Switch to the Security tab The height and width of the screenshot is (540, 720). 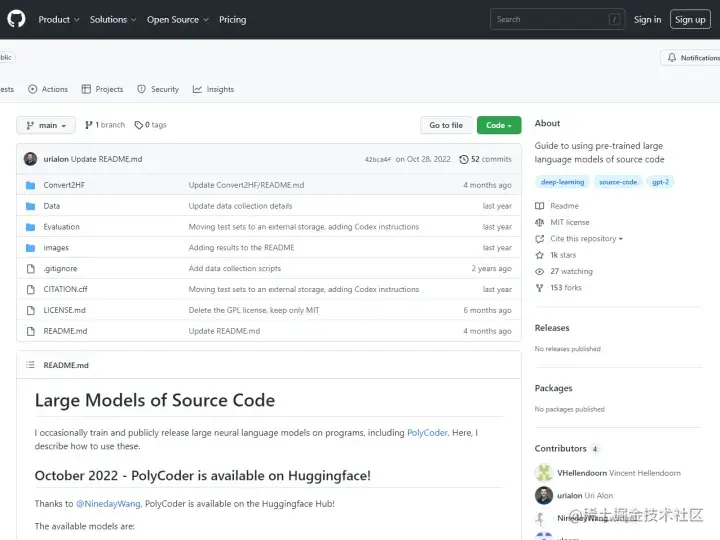[x=158, y=89]
